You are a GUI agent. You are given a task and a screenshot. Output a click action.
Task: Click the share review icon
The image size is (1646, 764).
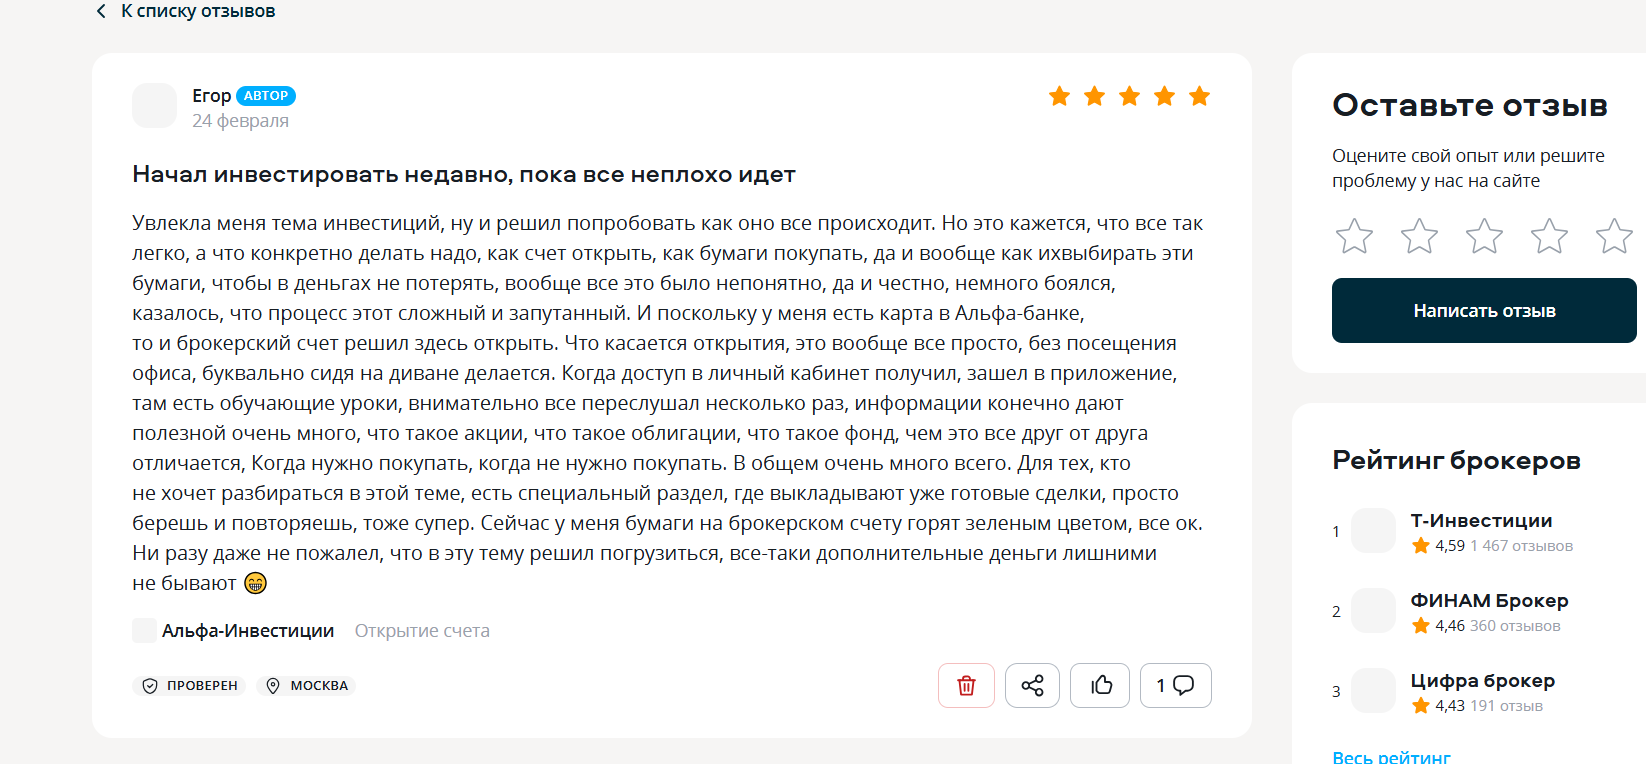coord(1032,686)
